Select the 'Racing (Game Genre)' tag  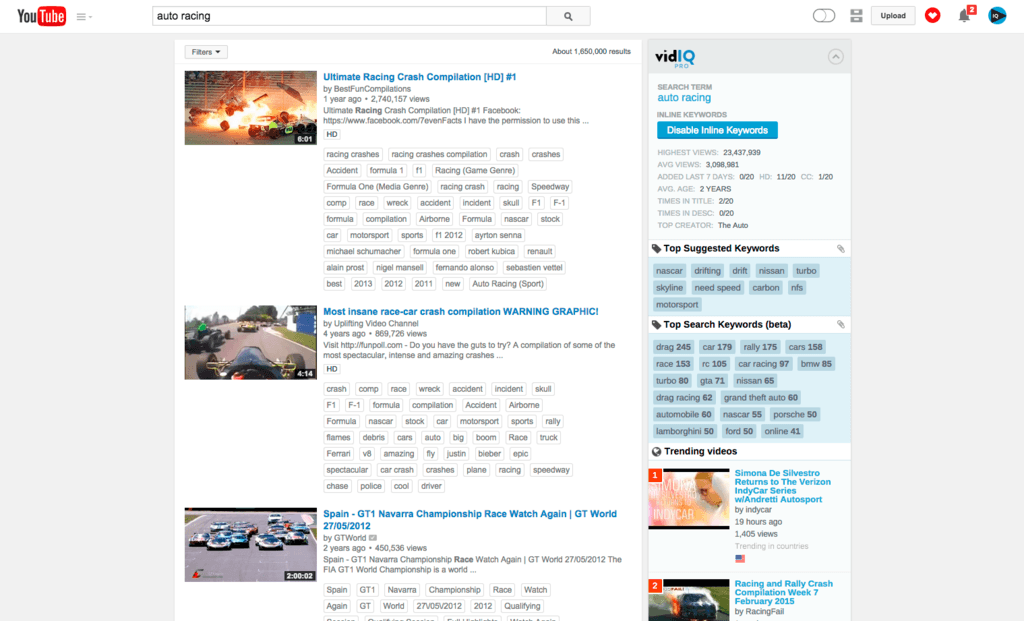475,170
